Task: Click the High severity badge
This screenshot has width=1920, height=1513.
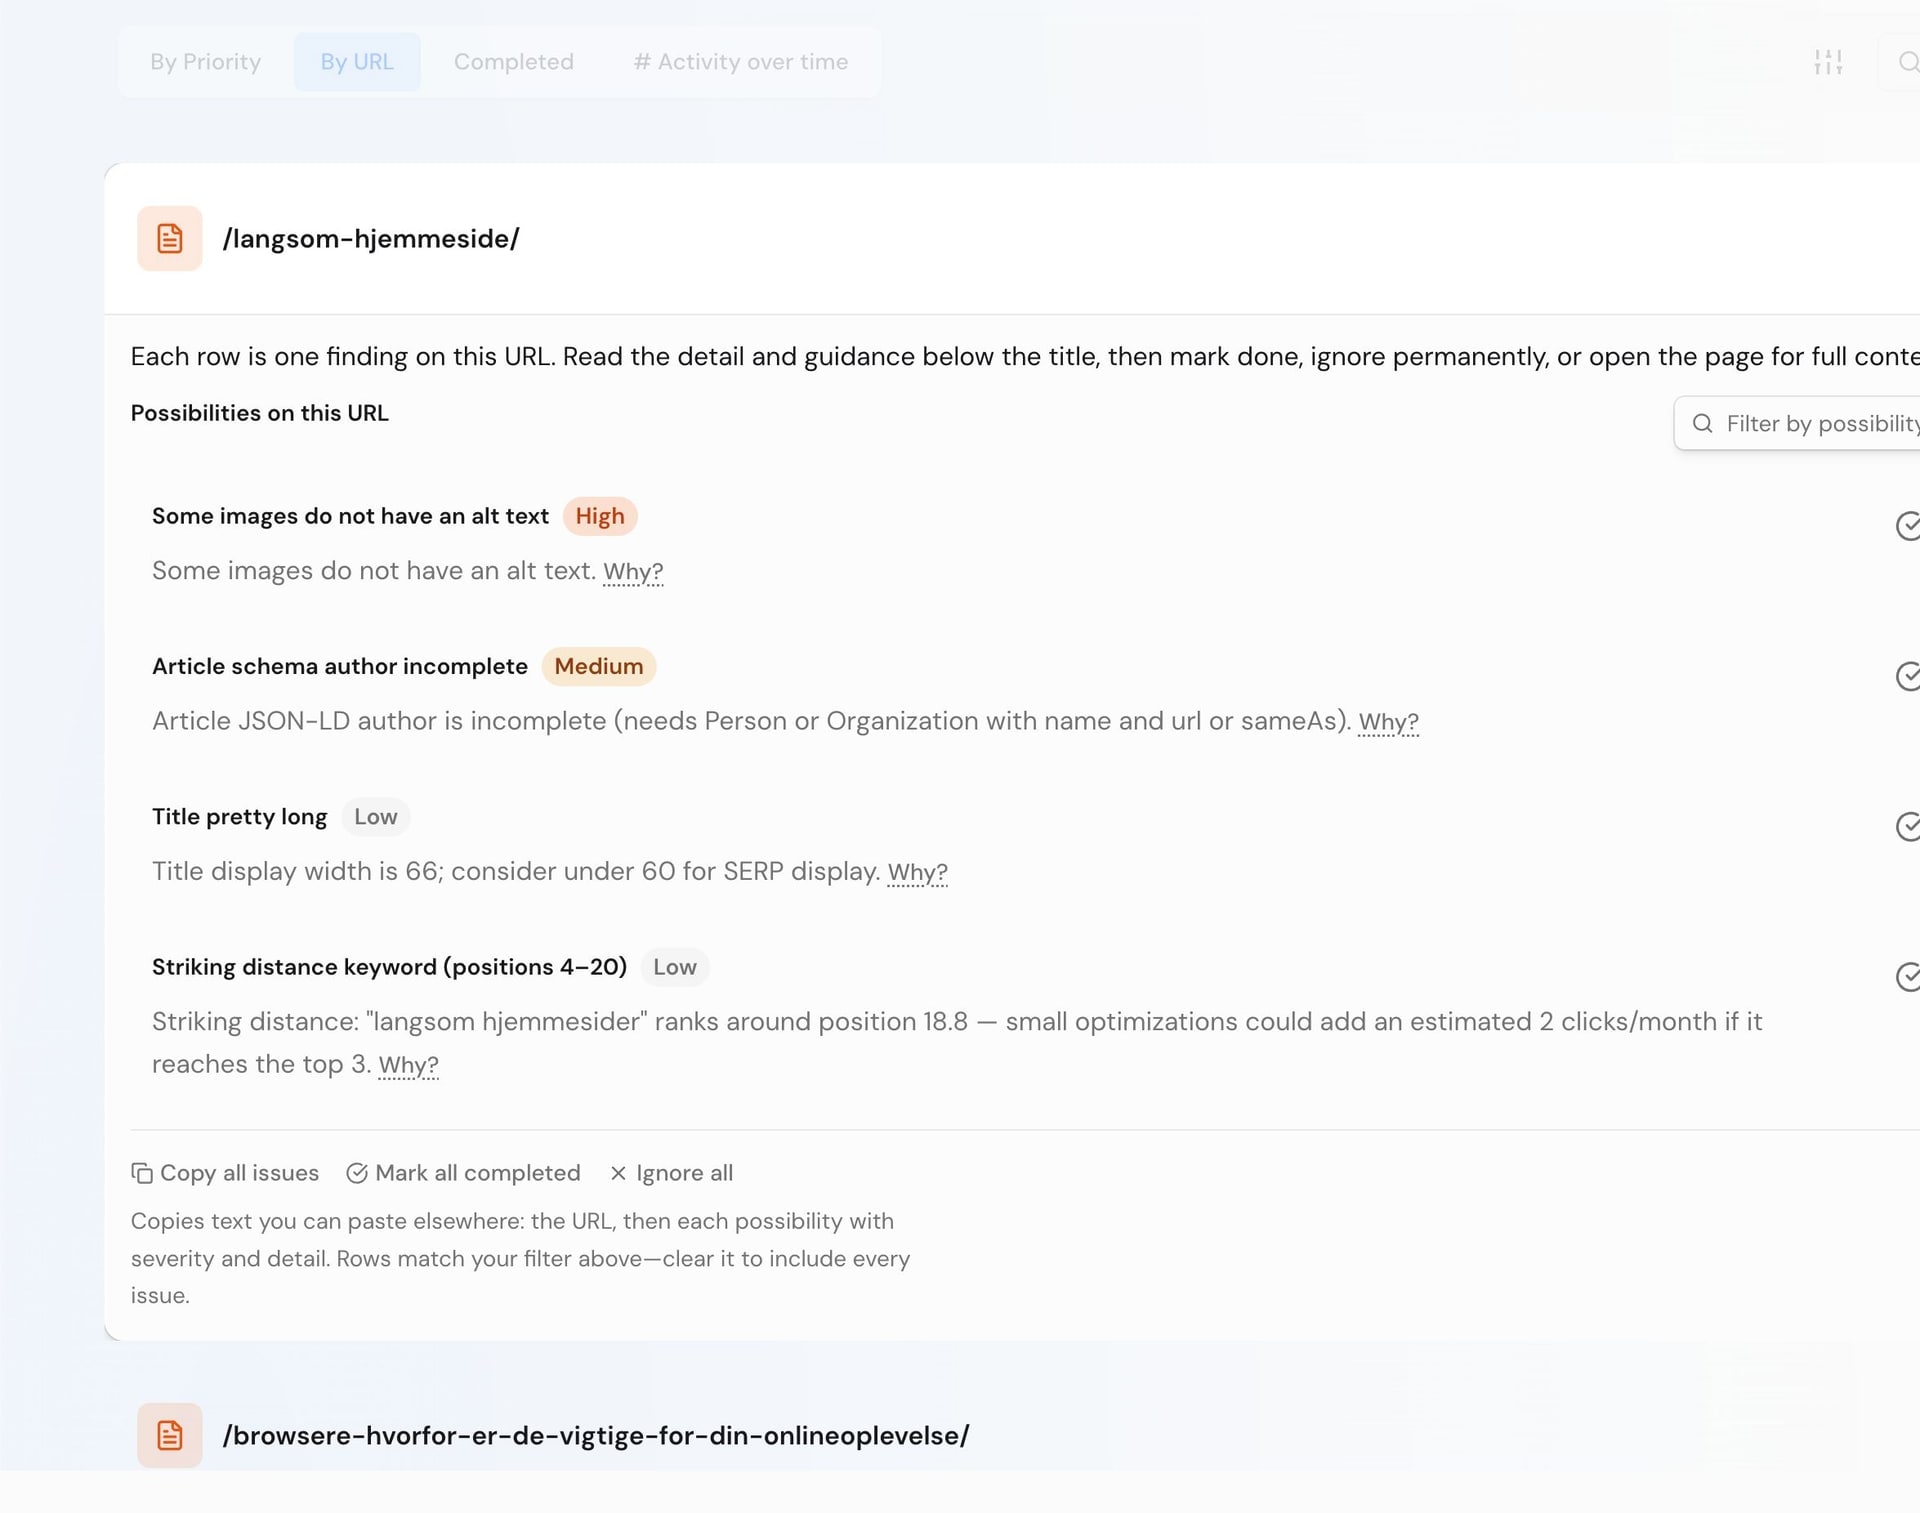Action: pyautogui.click(x=600, y=516)
